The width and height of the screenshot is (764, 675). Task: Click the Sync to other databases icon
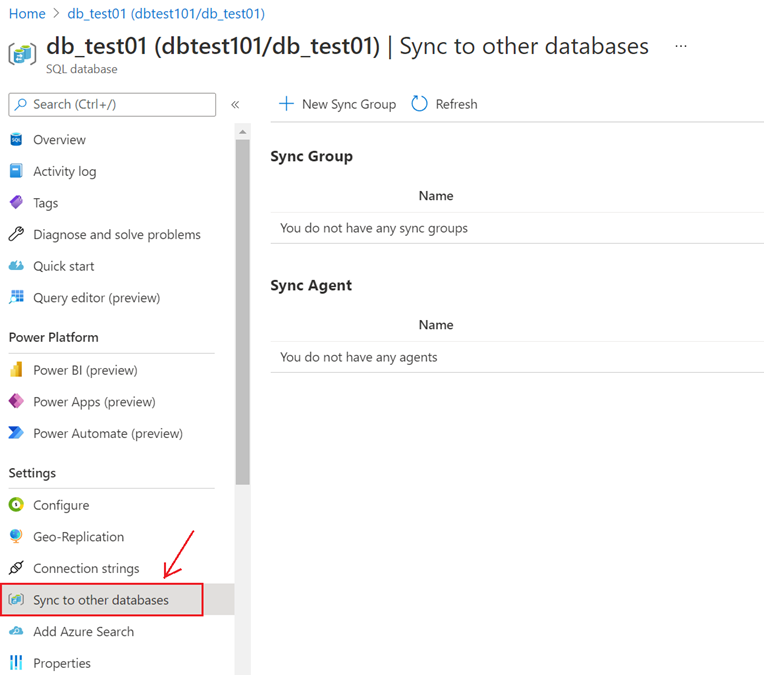coord(16,599)
